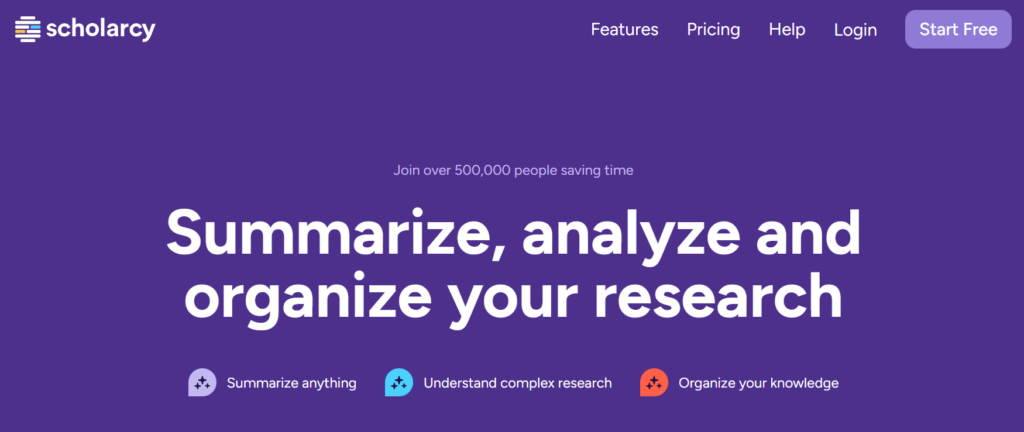Viewport: 1024px width, 432px height.
Task: Select the Summarize anything label
Action: pyautogui.click(x=291, y=383)
